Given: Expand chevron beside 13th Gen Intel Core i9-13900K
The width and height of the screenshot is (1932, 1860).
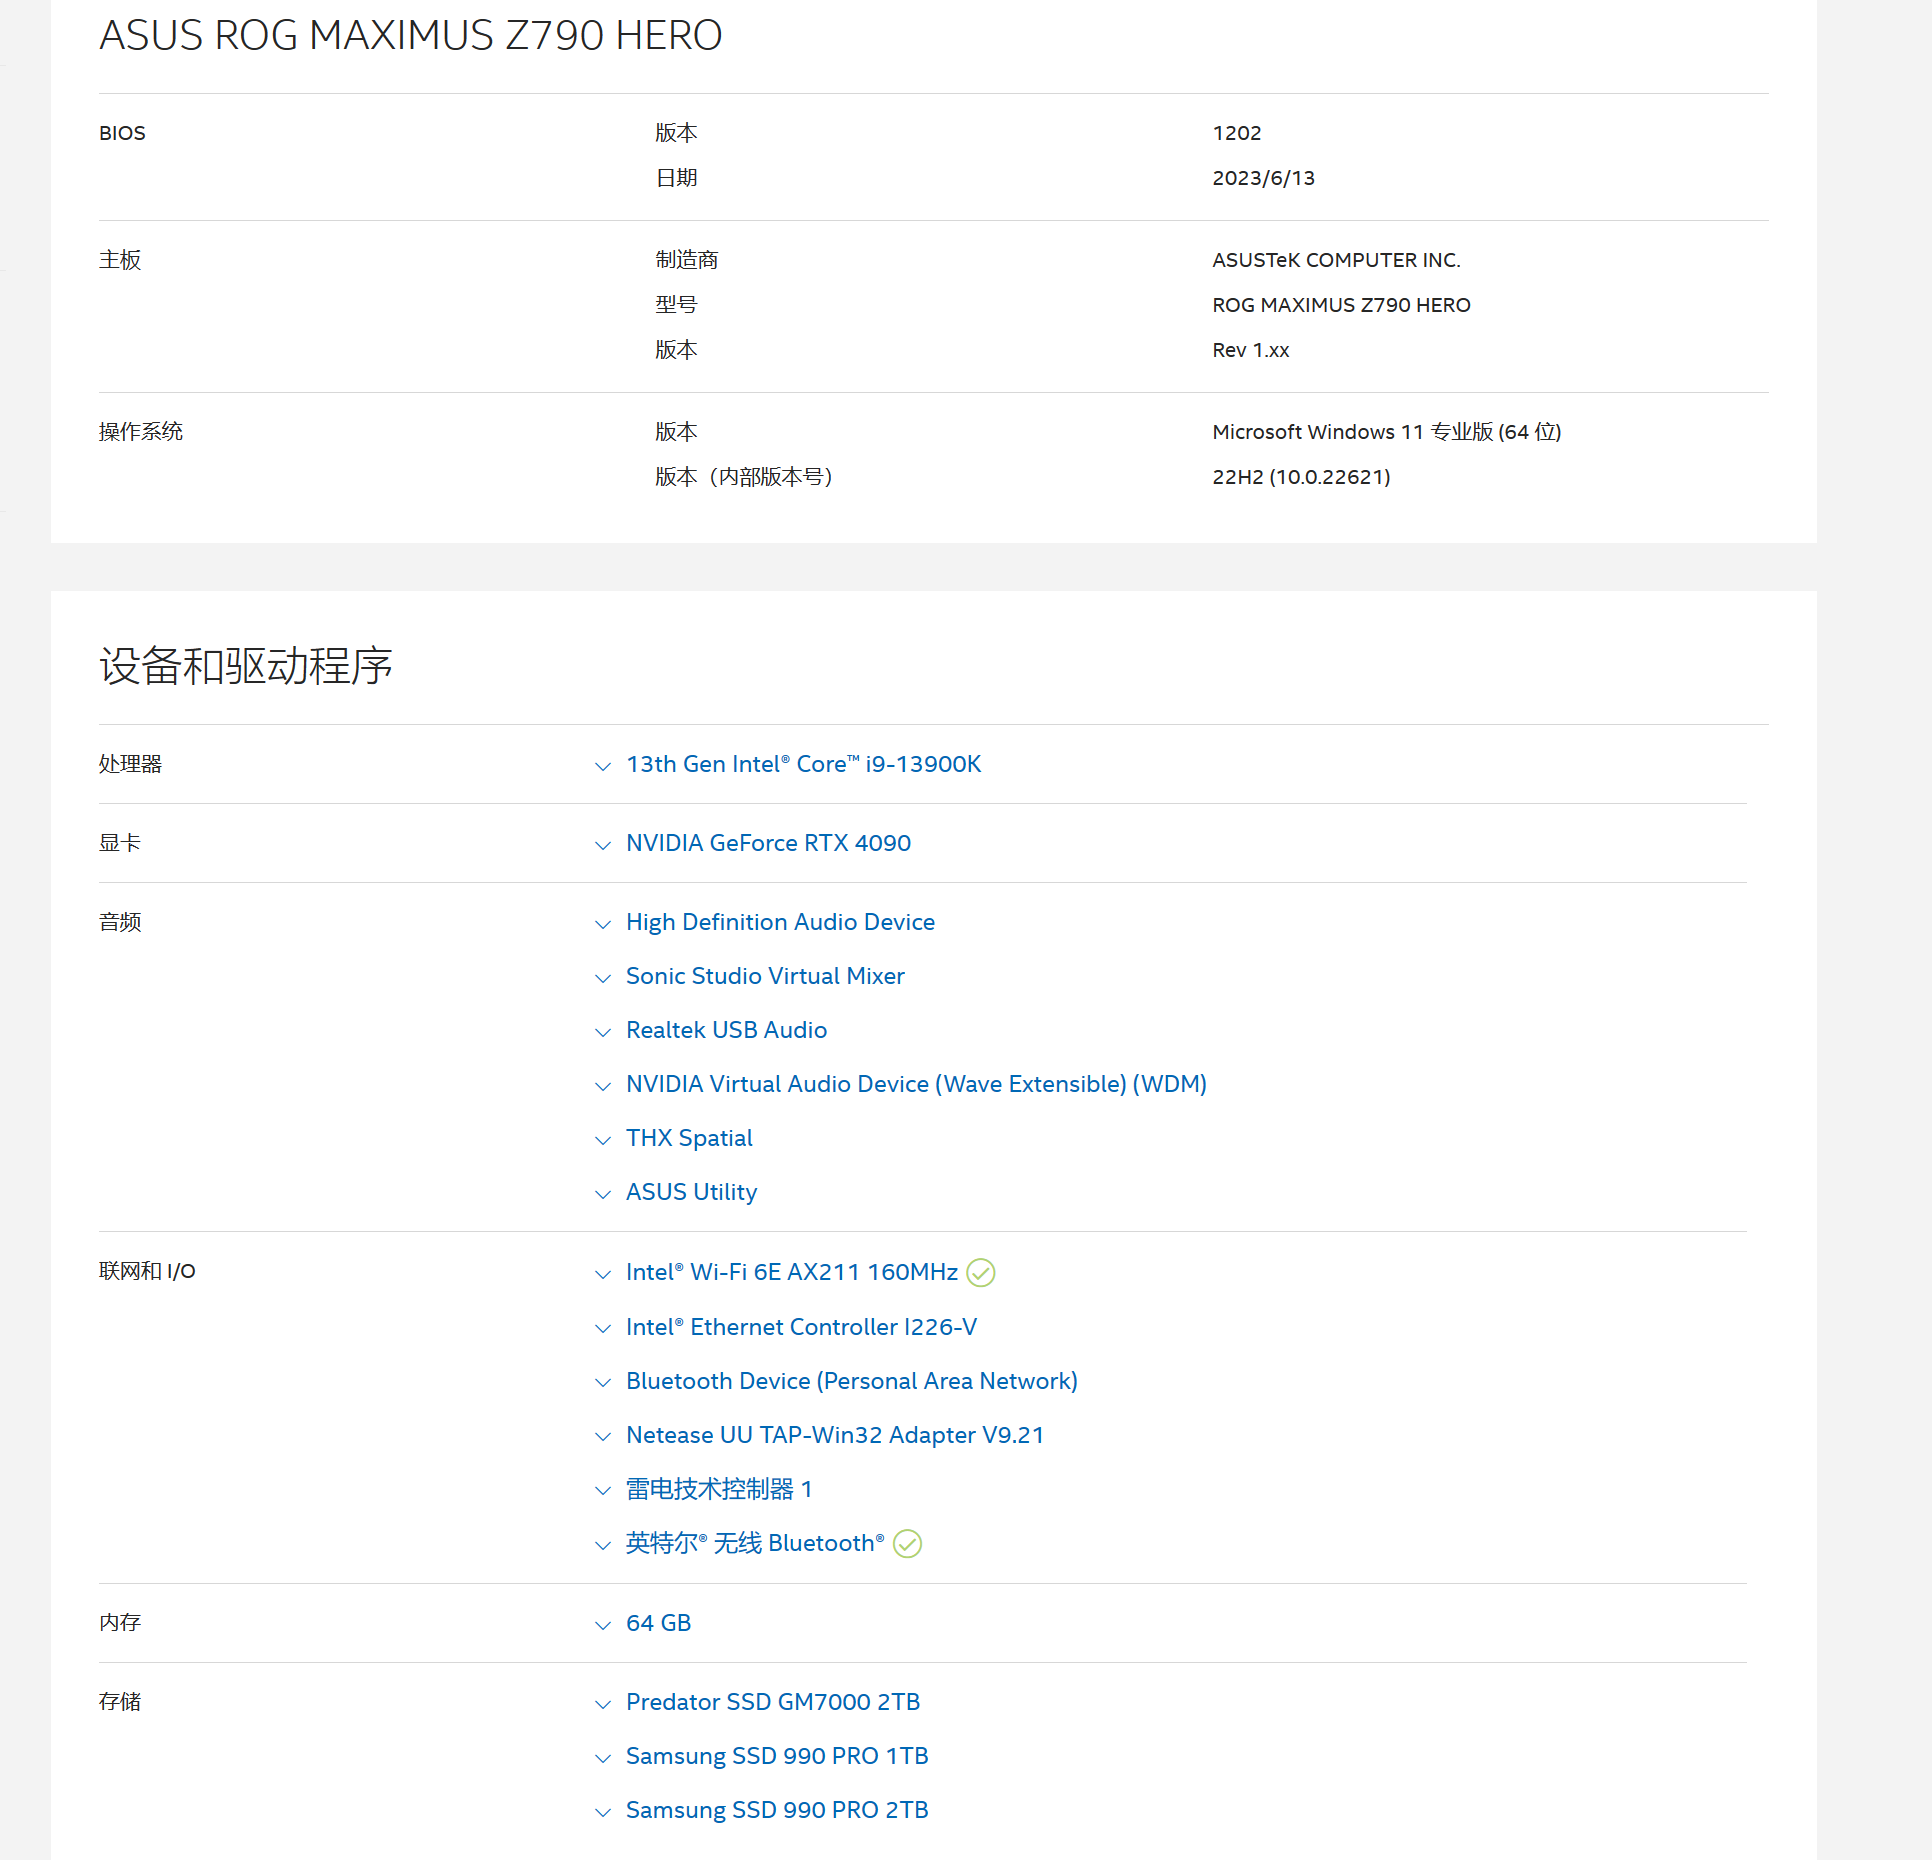Looking at the screenshot, I should [602, 767].
